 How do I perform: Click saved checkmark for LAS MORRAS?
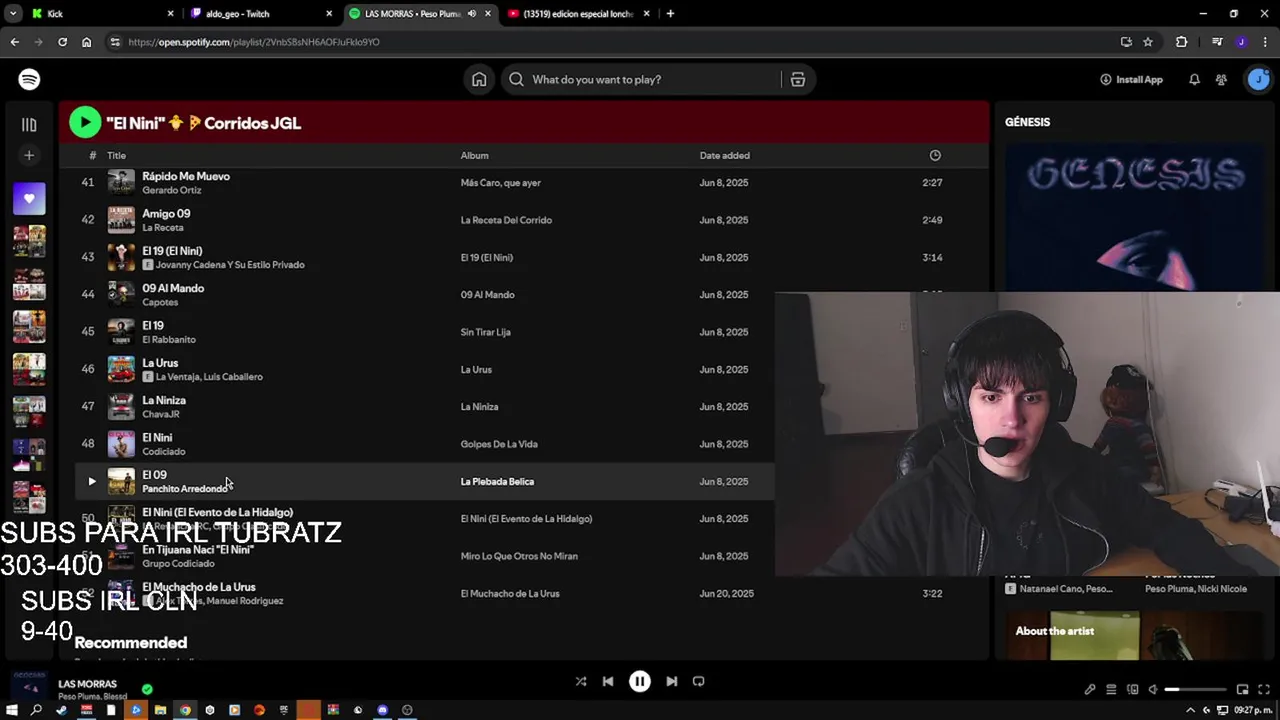tap(147, 689)
